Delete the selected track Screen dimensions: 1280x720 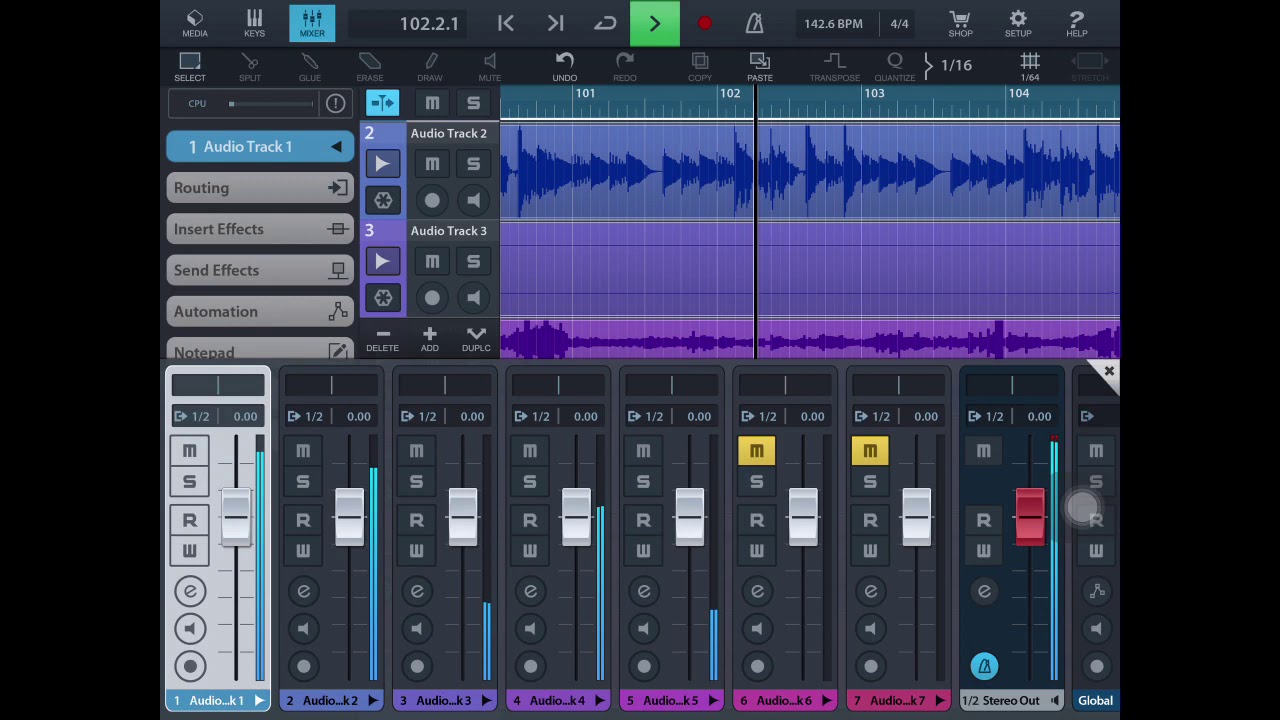pyautogui.click(x=382, y=339)
